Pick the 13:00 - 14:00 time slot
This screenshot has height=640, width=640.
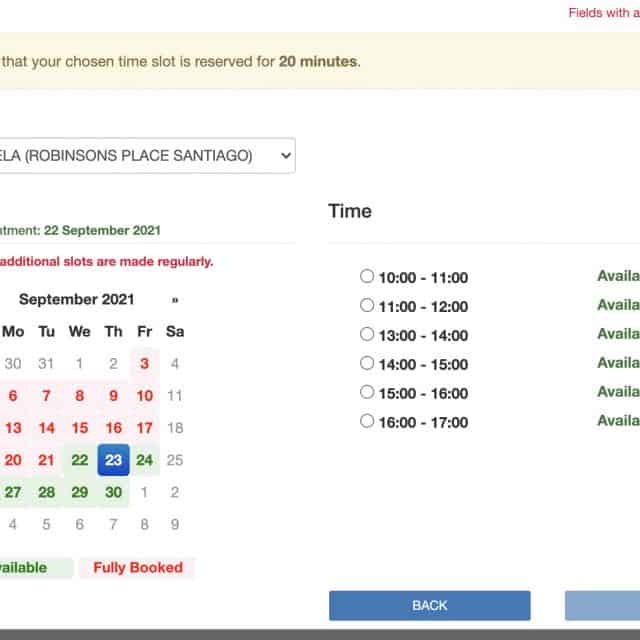coord(367,335)
